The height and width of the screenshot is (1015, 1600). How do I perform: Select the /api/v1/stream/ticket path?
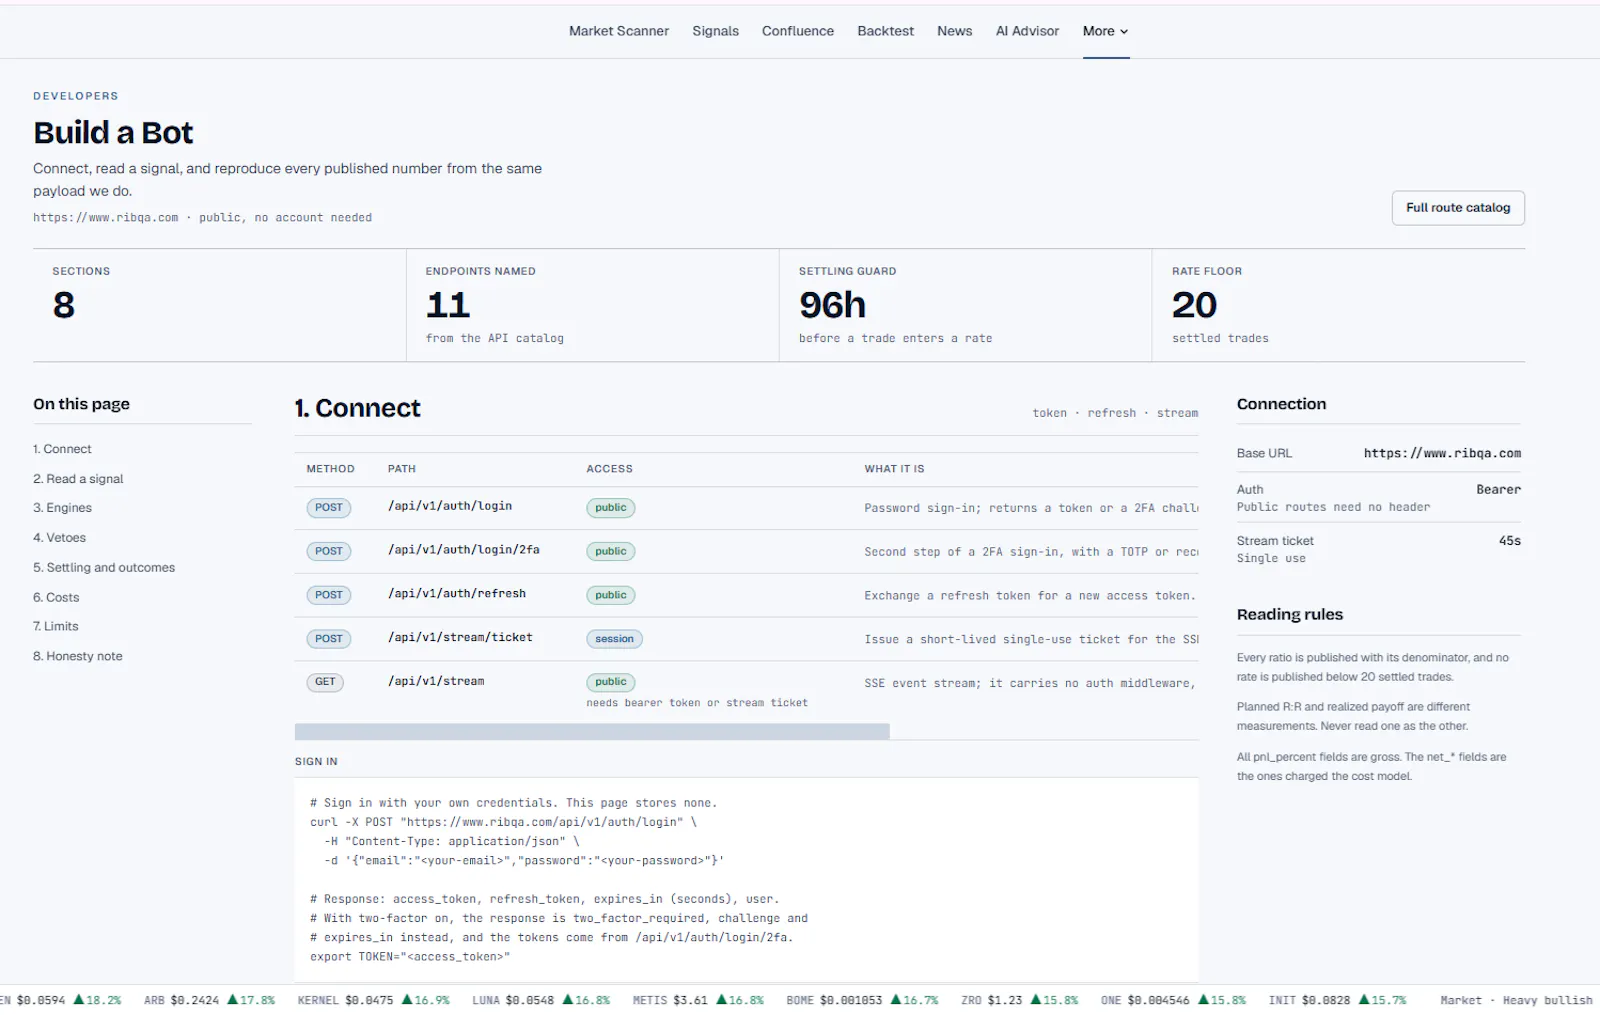460,637
